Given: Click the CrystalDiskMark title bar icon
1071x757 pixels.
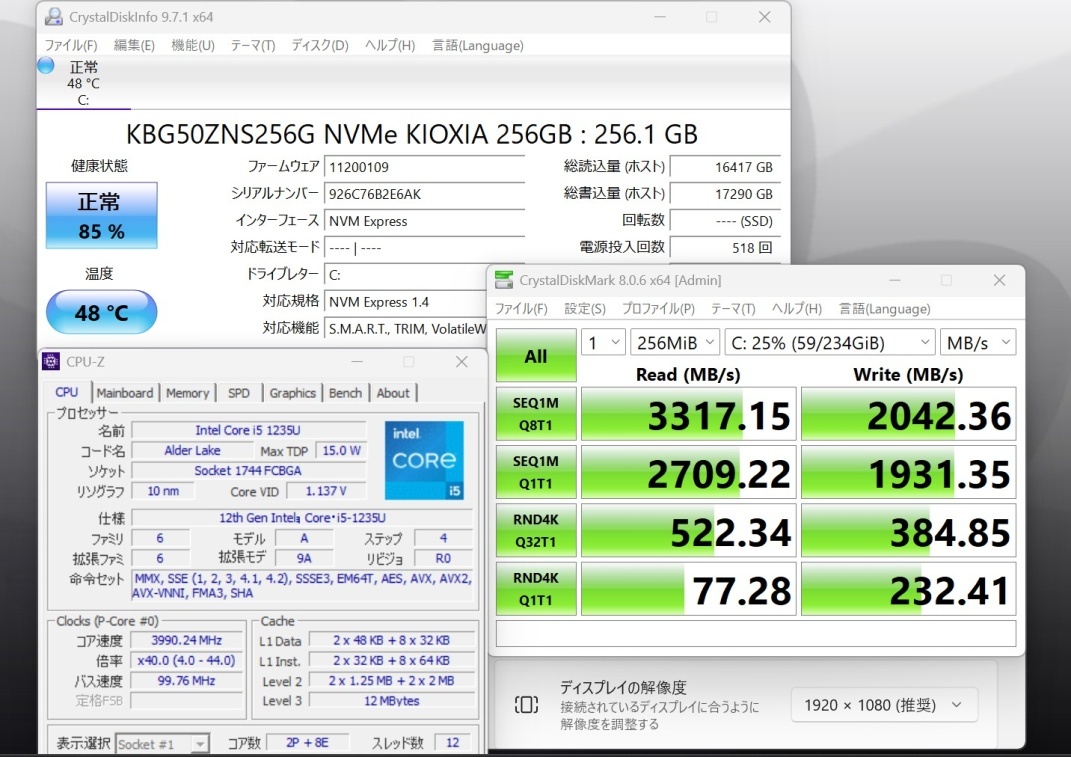Looking at the screenshot, I should 504,280.
